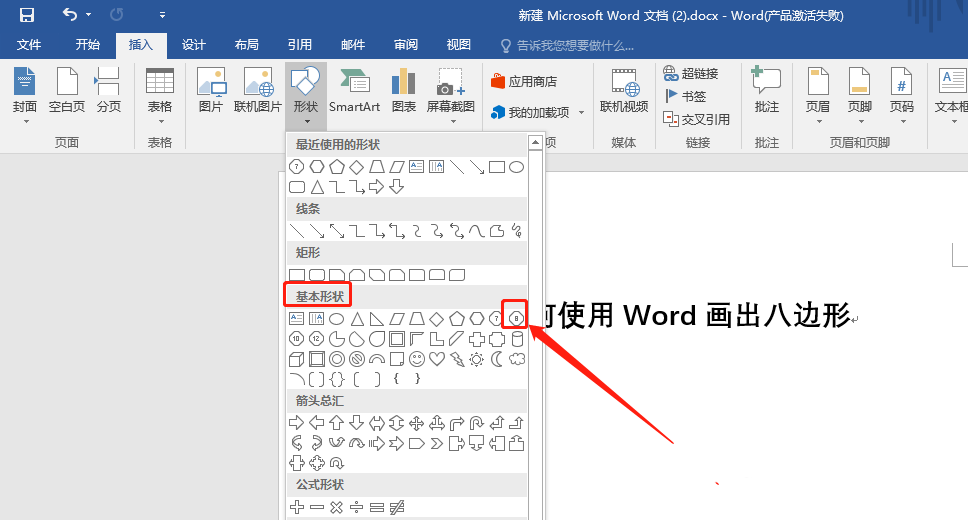The image size is (968, 520).
Task: Switch to the 审阅 review tab
Action: [x=406, y=44]
